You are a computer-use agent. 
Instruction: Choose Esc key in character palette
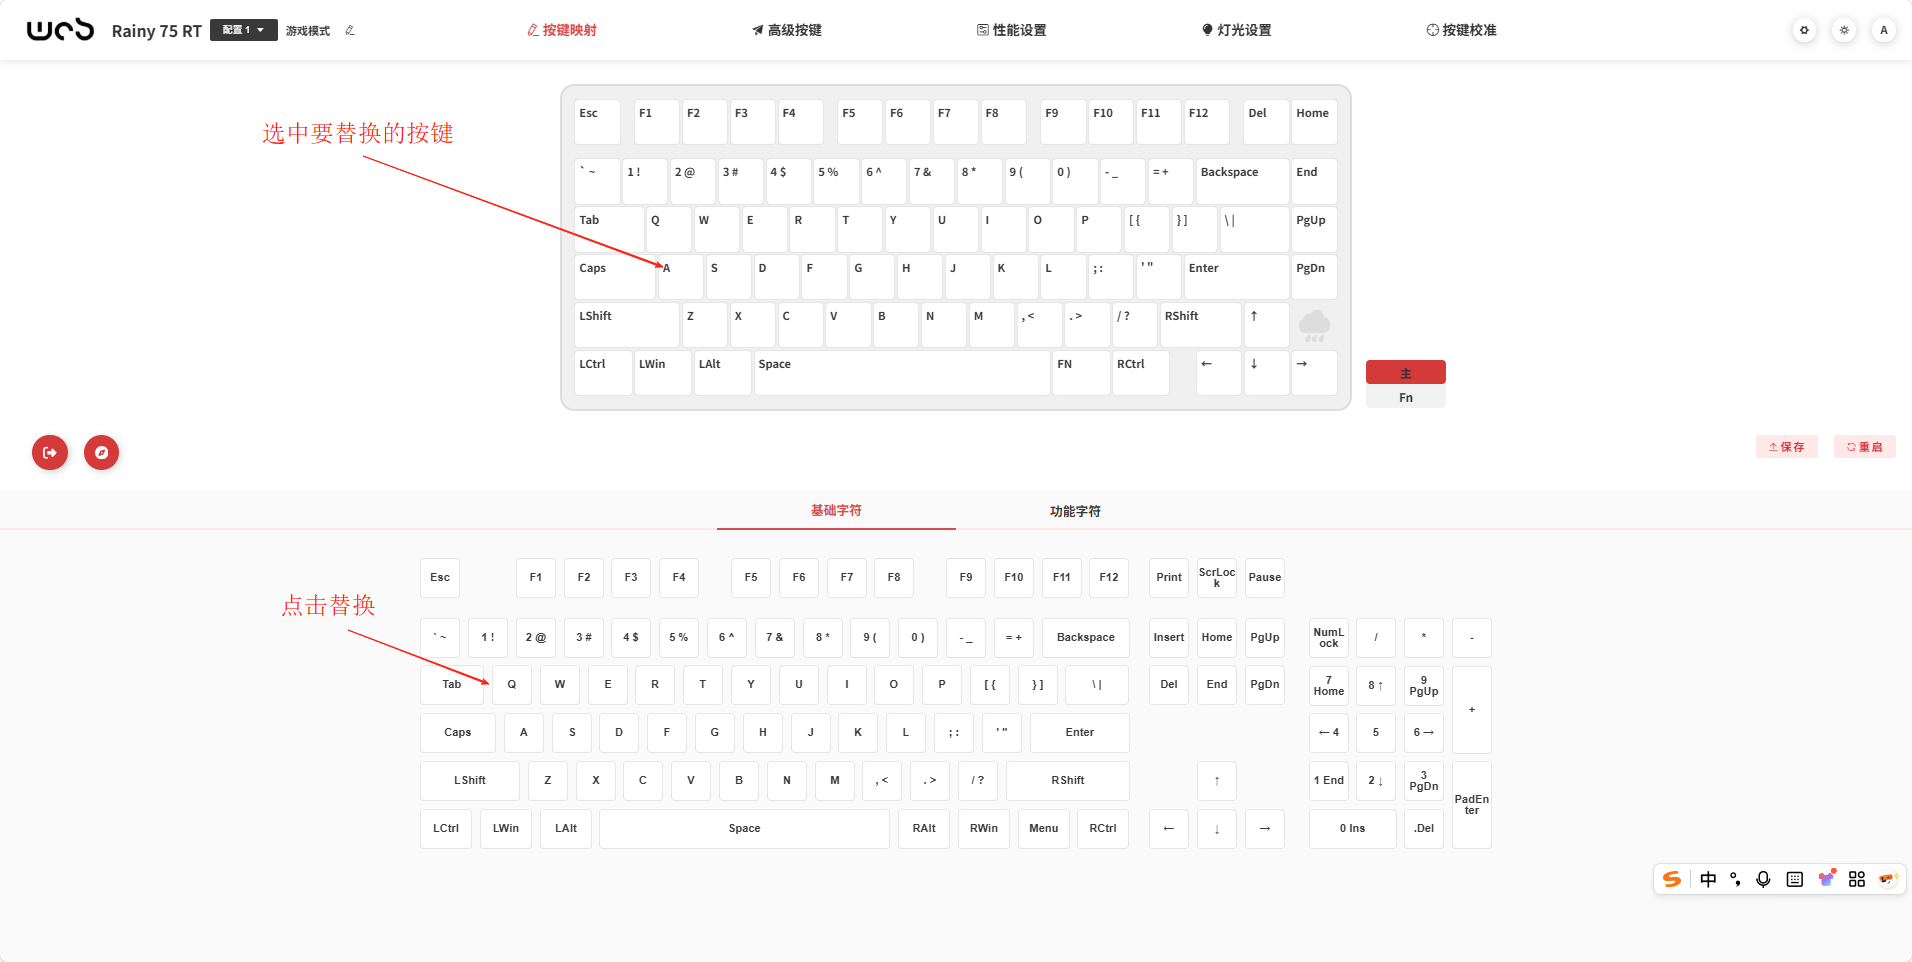click(440, 577)
